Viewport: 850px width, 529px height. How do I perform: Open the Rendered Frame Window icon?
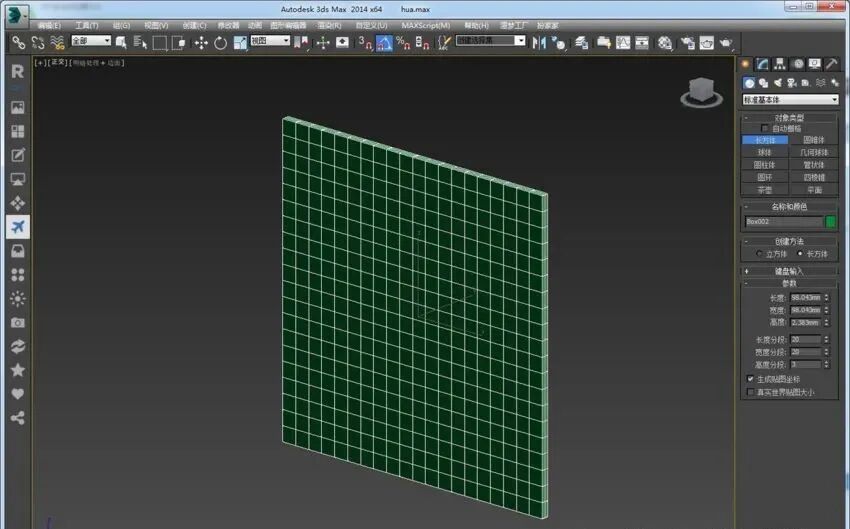point(706,43)
